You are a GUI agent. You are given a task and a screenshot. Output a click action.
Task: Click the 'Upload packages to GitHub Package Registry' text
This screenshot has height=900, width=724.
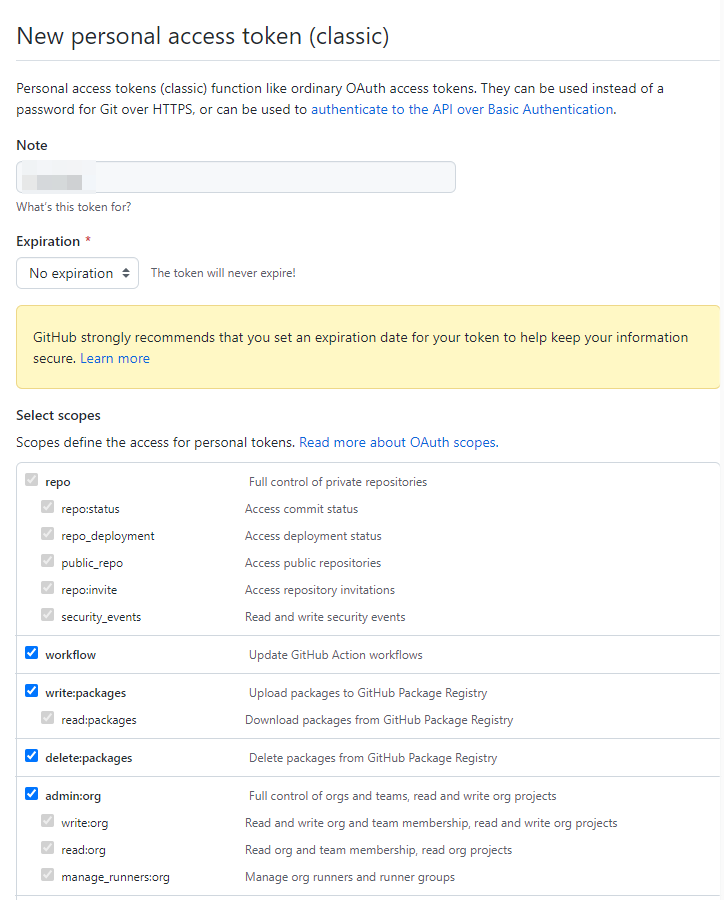pyautogui.click(x=368, y=693)
